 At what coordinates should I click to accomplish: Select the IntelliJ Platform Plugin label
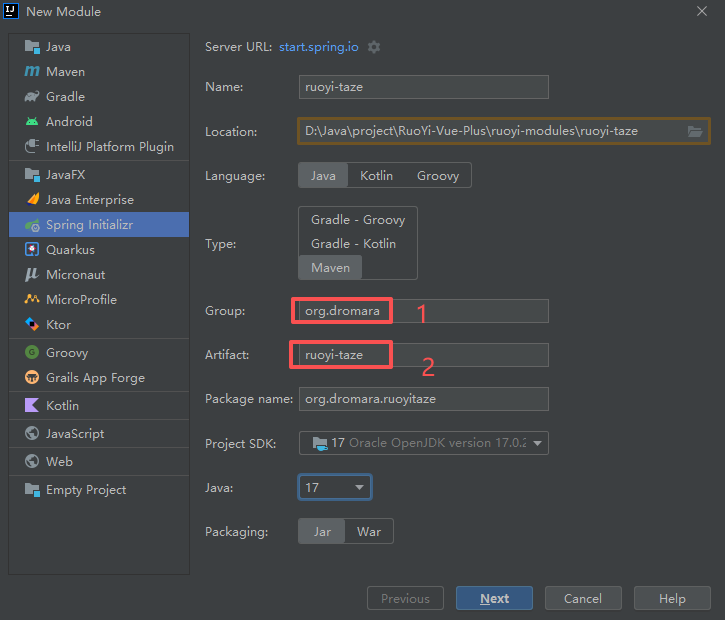tap(110, 147)
